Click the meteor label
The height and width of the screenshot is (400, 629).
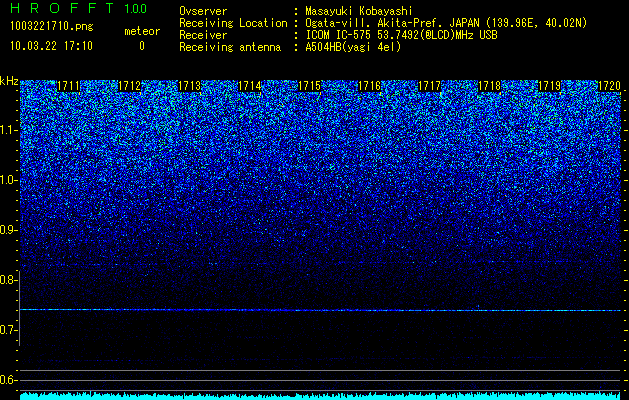(x=142, y=31)
